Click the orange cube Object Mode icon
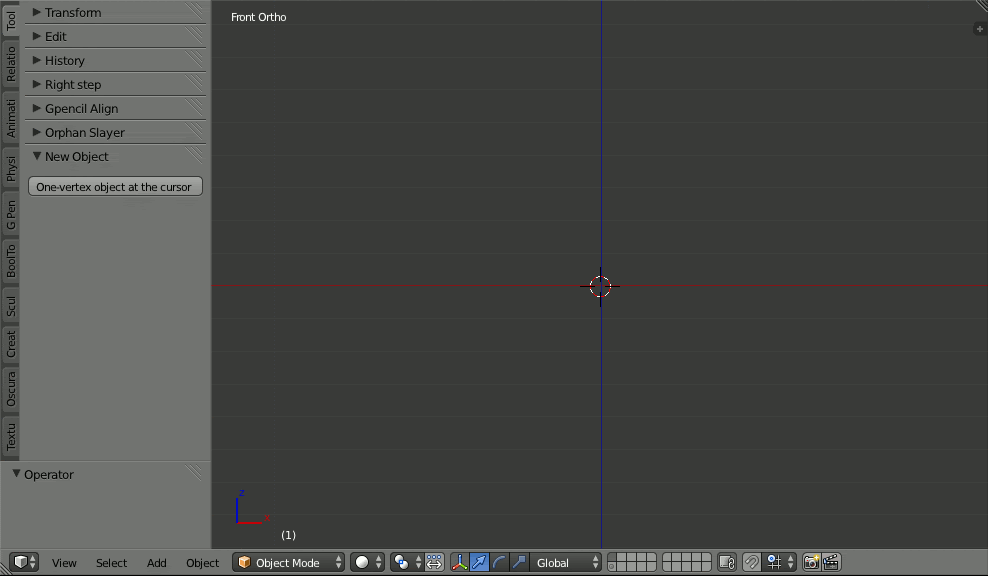 (x=244, y=562)
